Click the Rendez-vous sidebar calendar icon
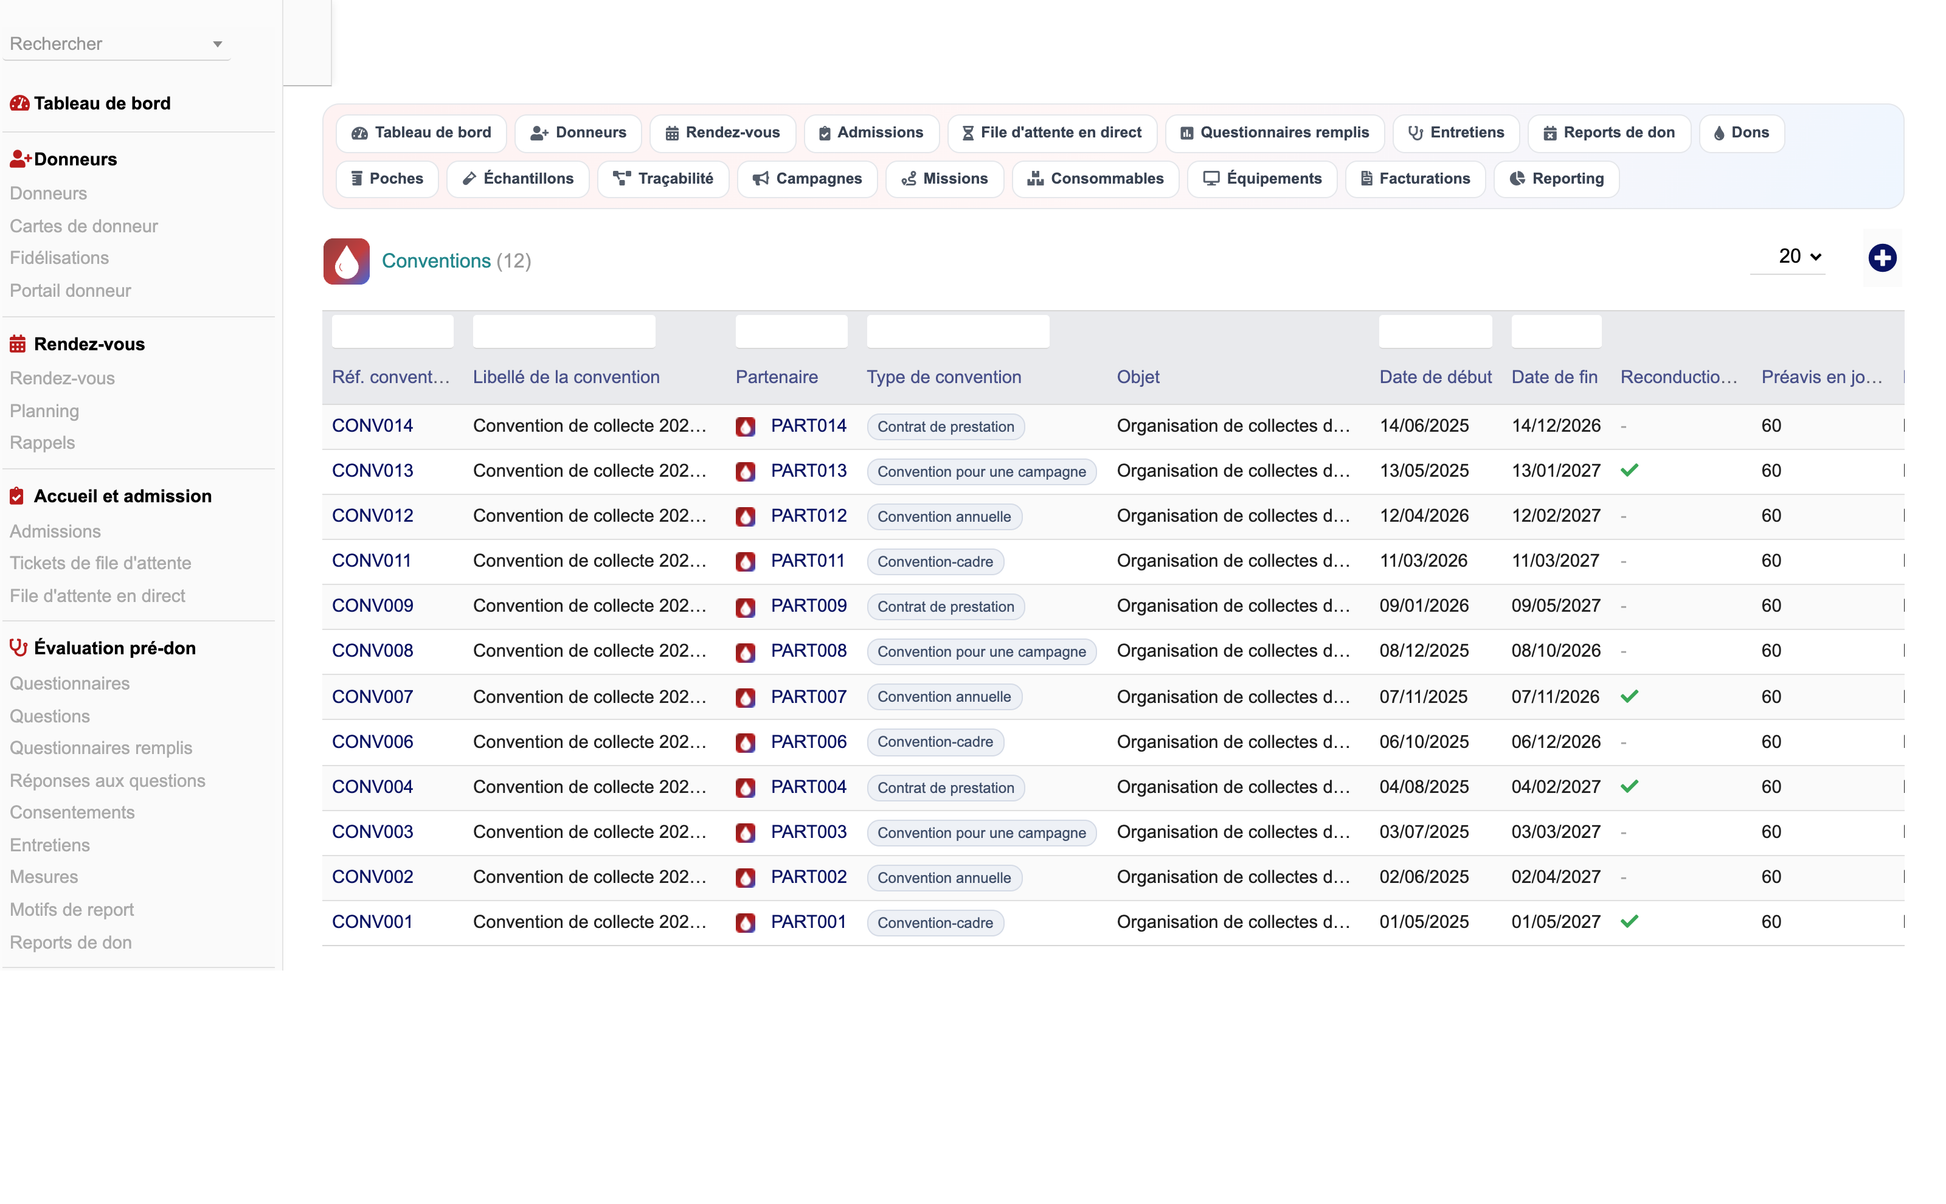This screenshot has height=1204, width=1946. click(18, 344)
